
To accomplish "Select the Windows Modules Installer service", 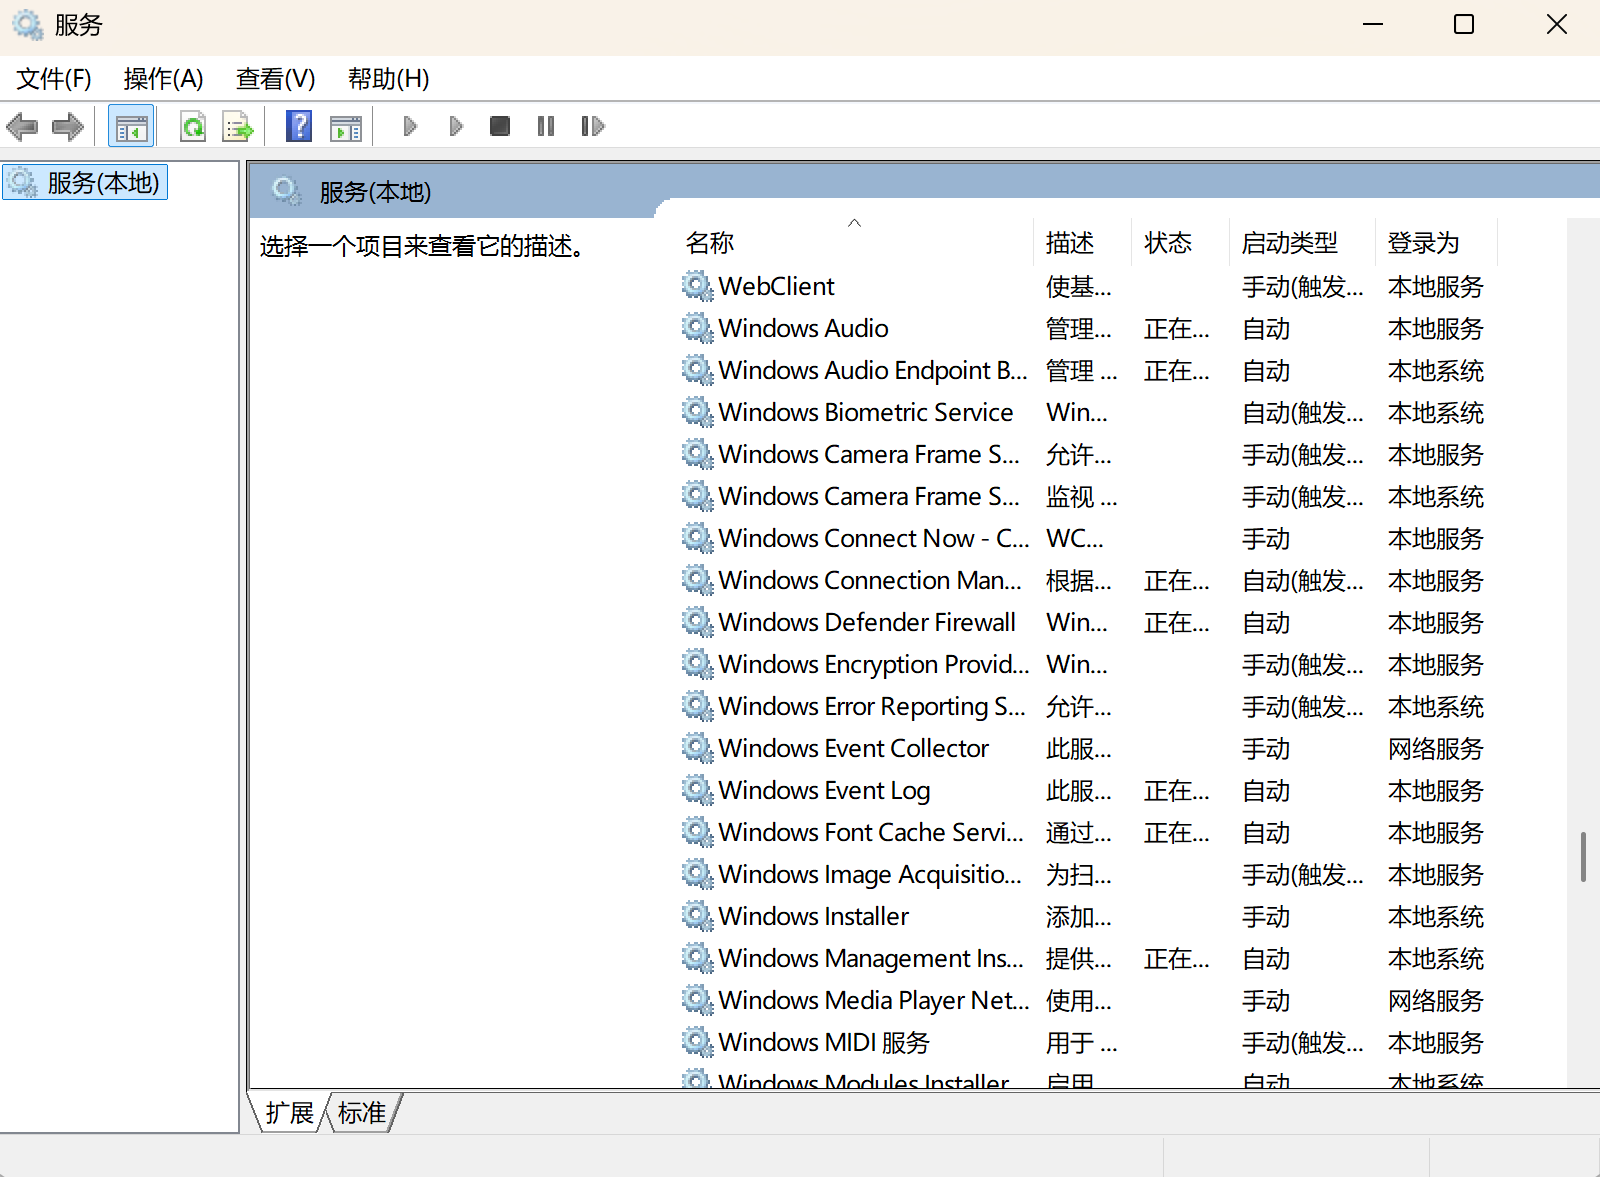I will click(864, 1081).
